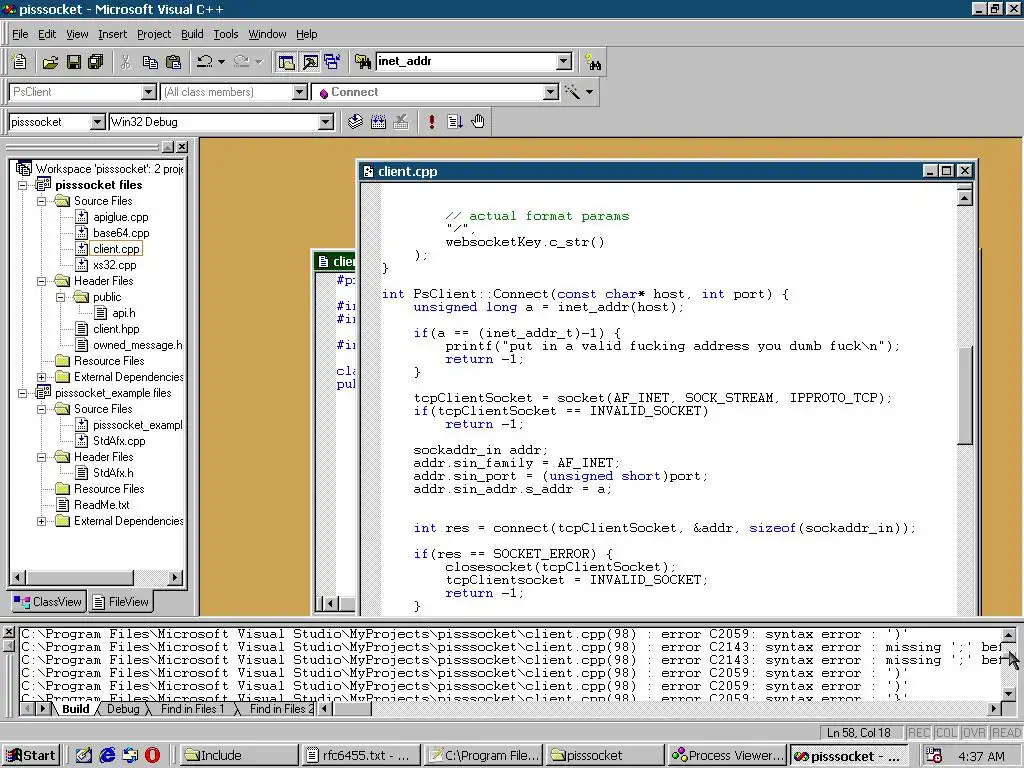The width and height of the screenshot is (1024, 768).
Task: Click the client.cpp editor vertical scrollbar thumb
Action: [965, 395]
